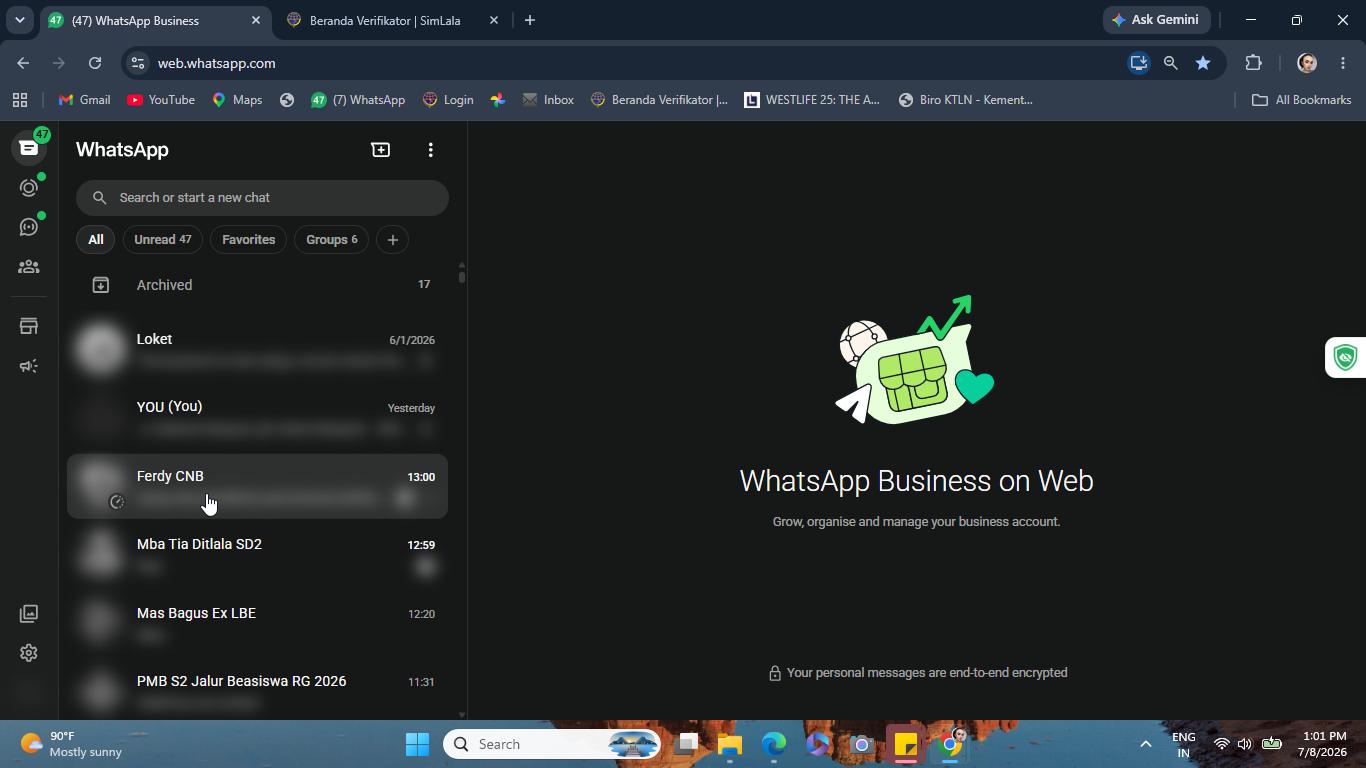The image size is (1366, 768).
Task: Switch to Beranda Verifikator | SimLala tab
Action: tap(393, 20)
